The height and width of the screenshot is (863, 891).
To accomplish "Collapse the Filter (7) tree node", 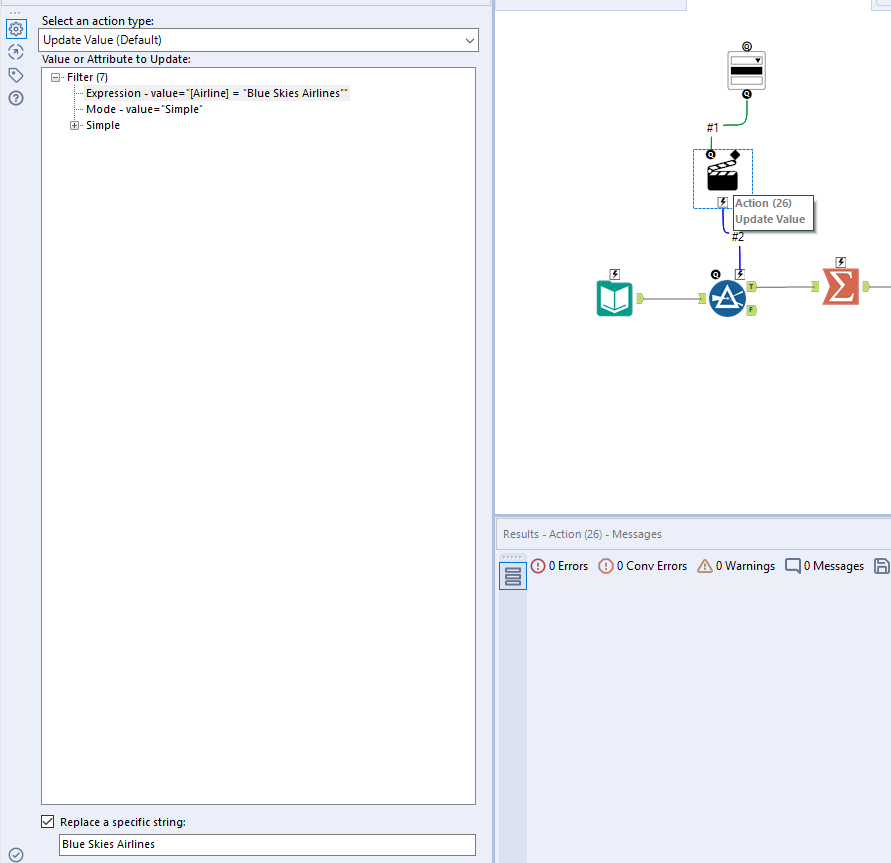I will click(55, 77).
